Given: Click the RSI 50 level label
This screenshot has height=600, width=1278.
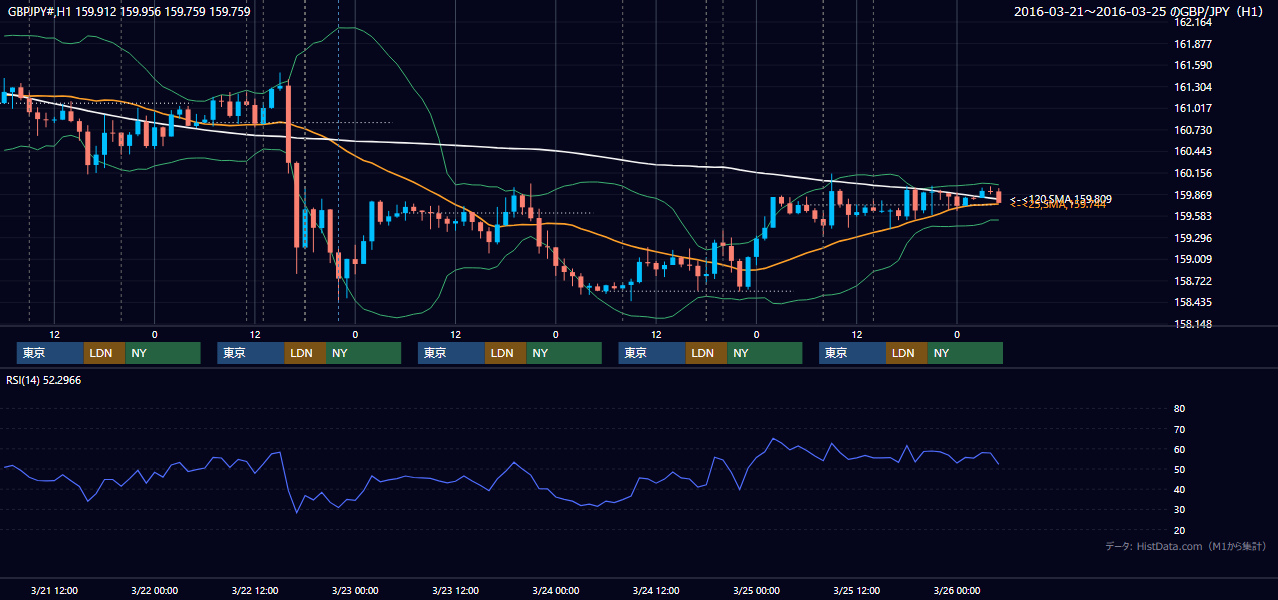Looking at the screenshot, I should coord(1179,469).
